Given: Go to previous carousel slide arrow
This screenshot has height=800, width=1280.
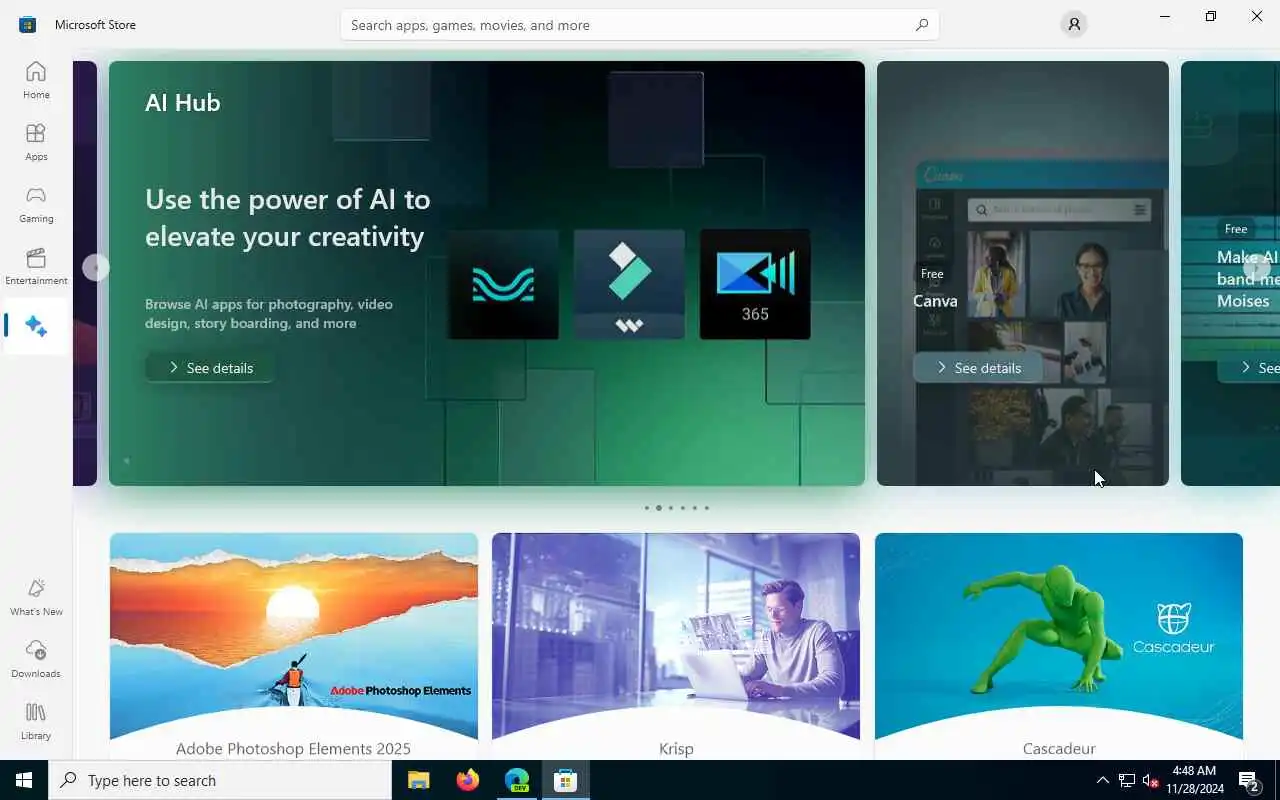Looking at the screenshot, I should [96, 267].
